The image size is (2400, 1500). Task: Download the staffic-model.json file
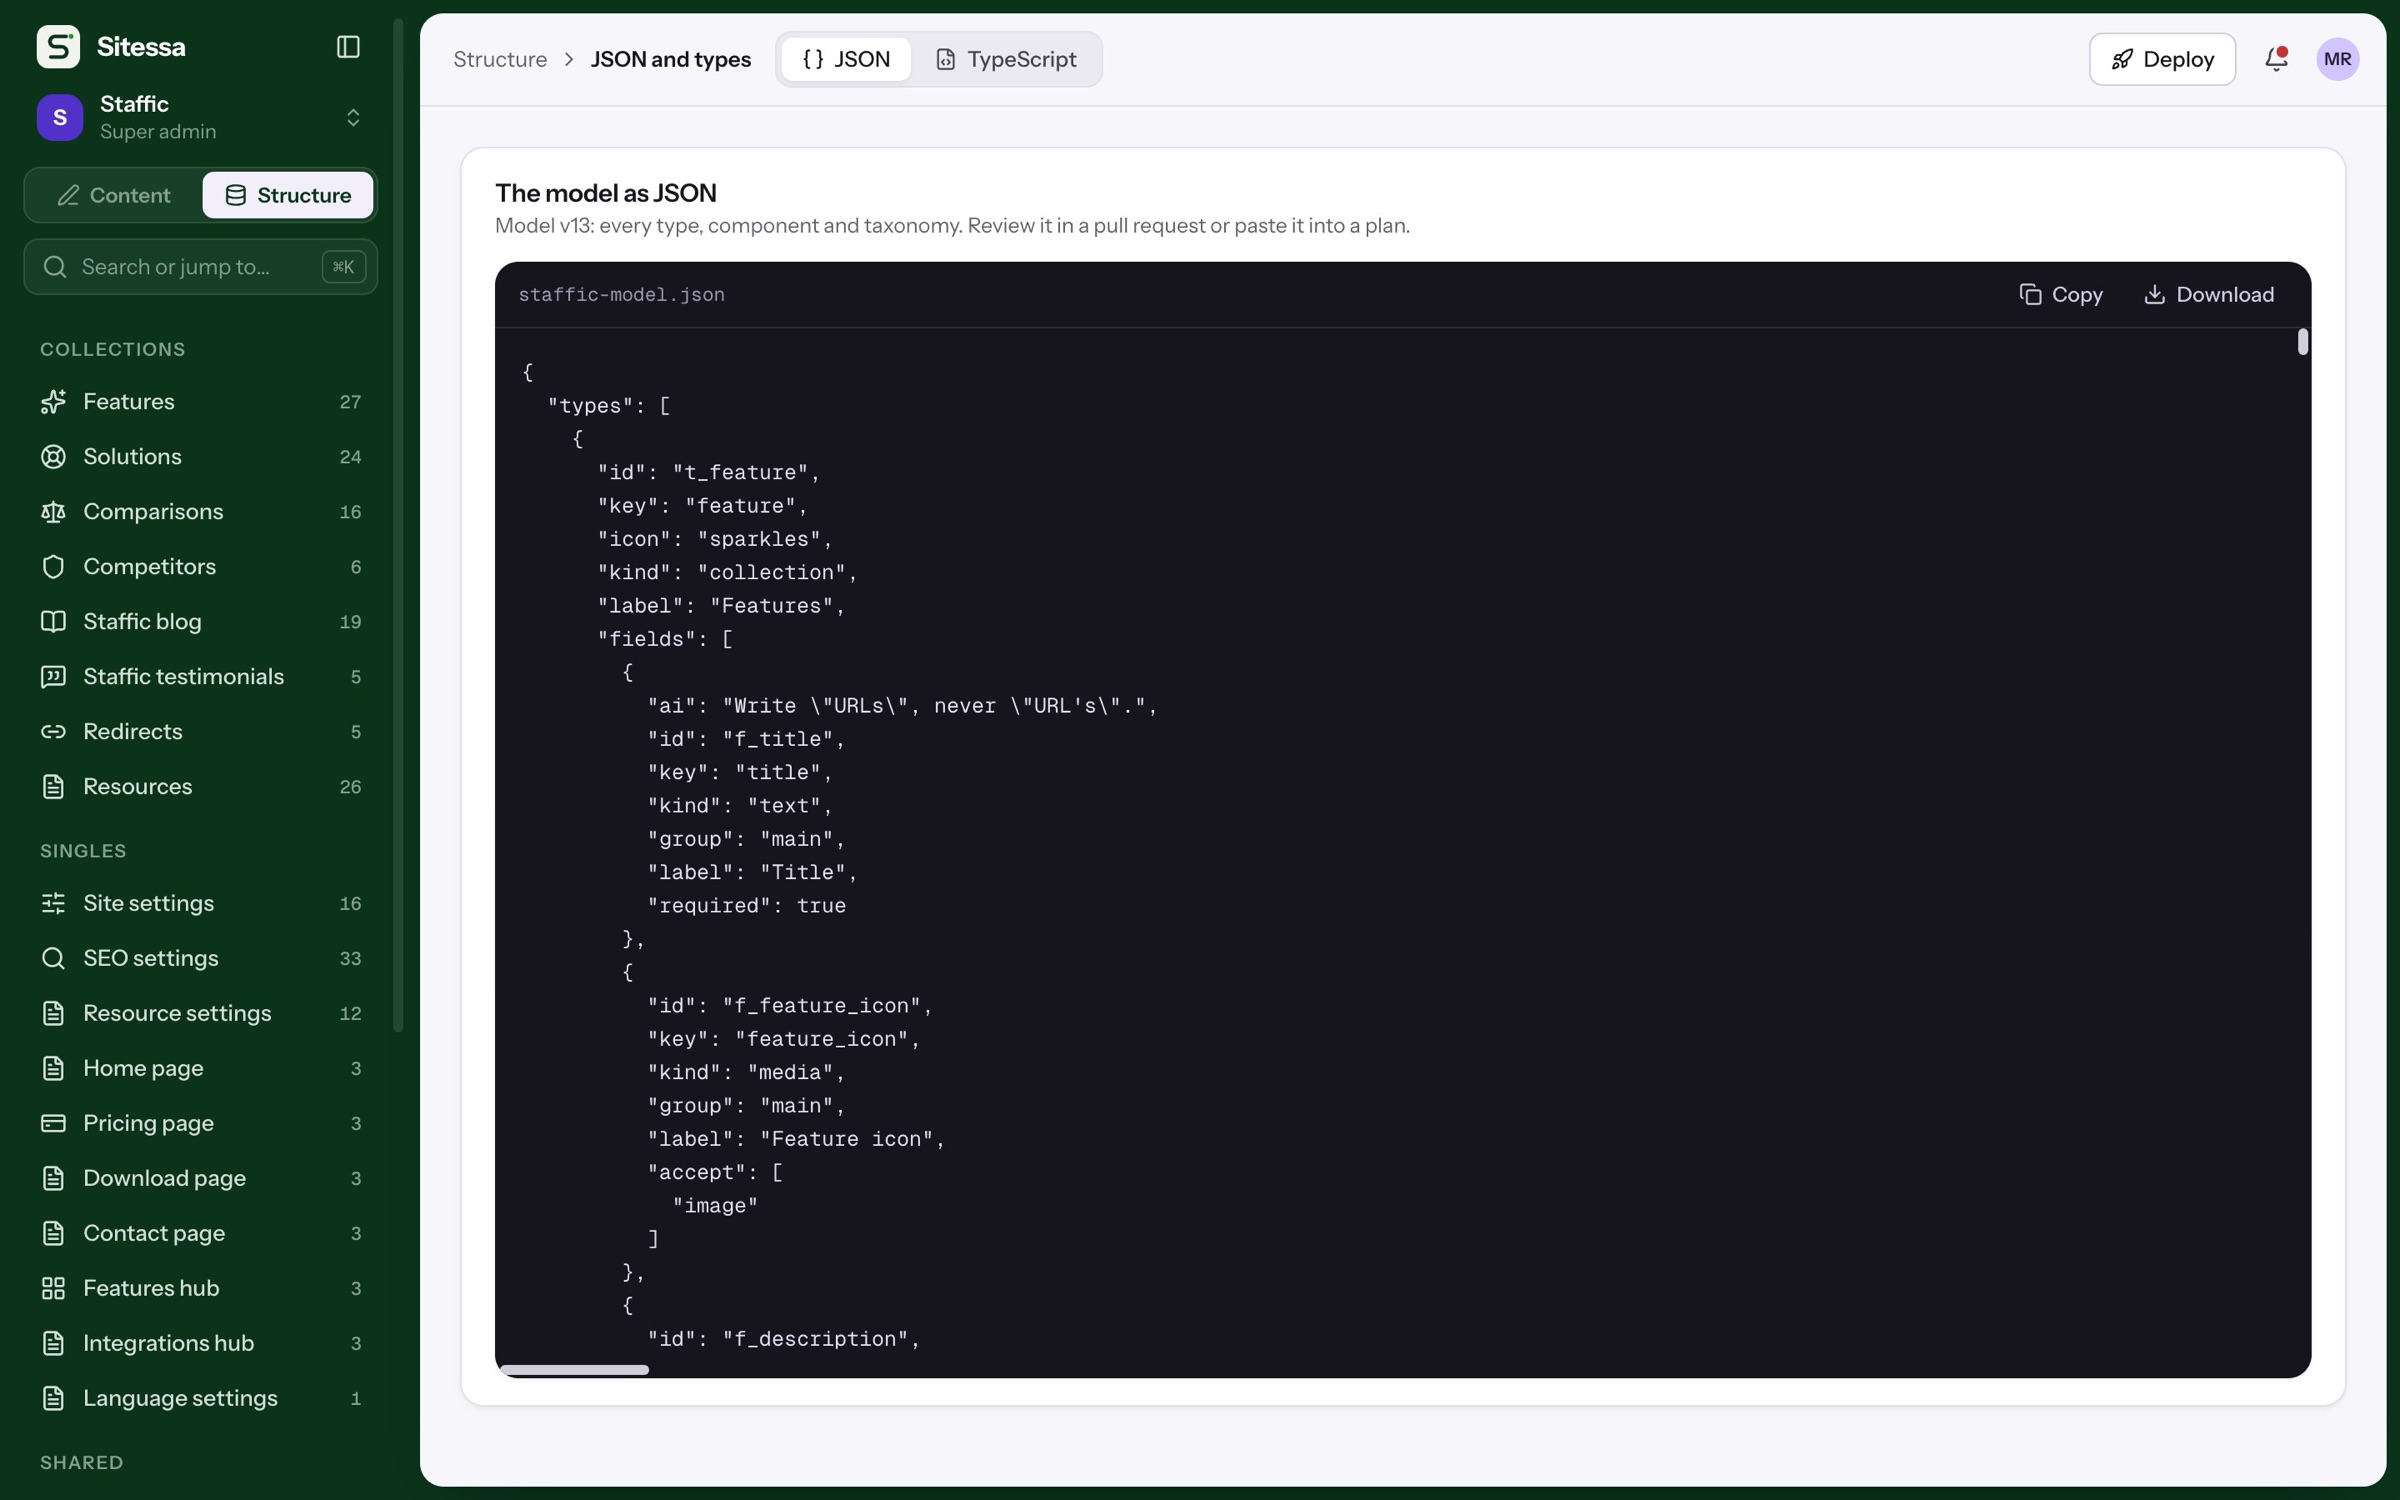pyautogui.click(x=2209, y=295)
